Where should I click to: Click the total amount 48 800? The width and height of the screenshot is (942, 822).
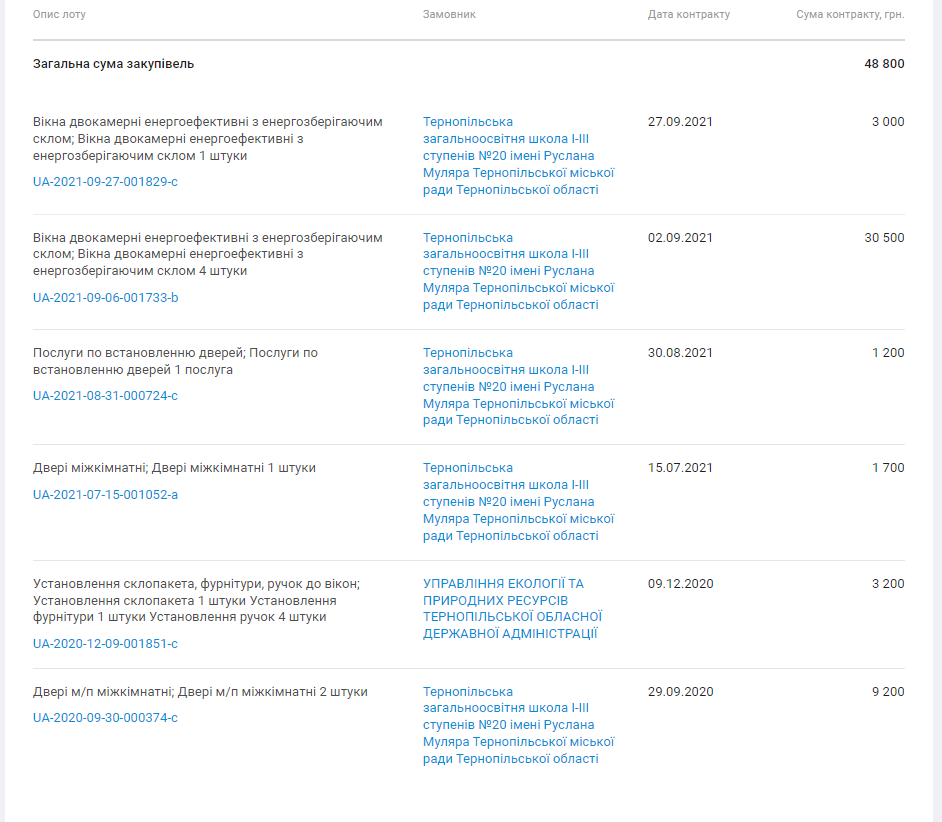(884, 64)
